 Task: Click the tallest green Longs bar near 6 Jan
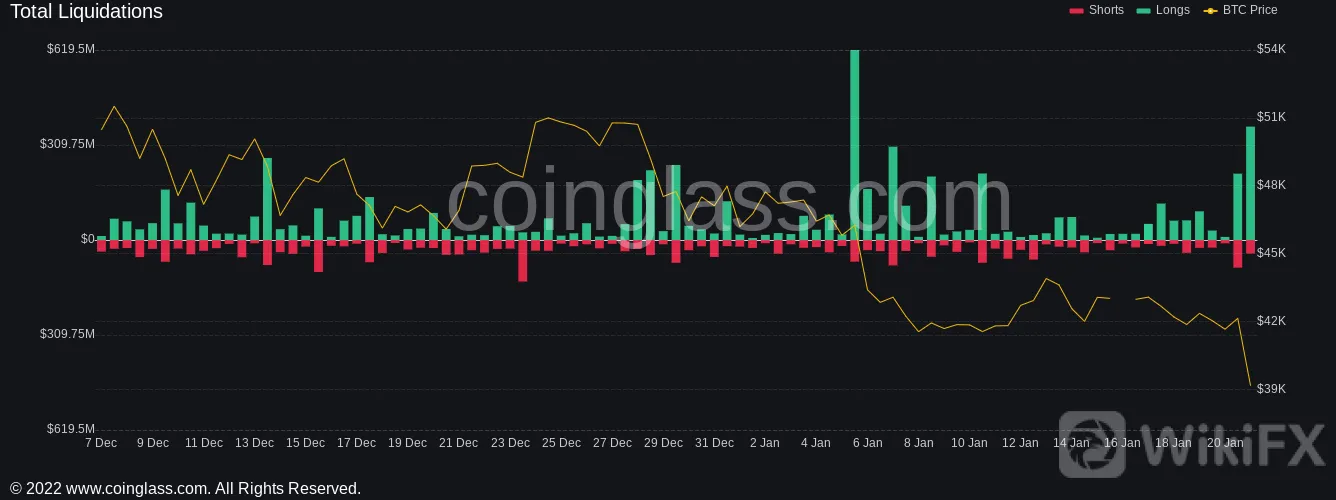855,145
